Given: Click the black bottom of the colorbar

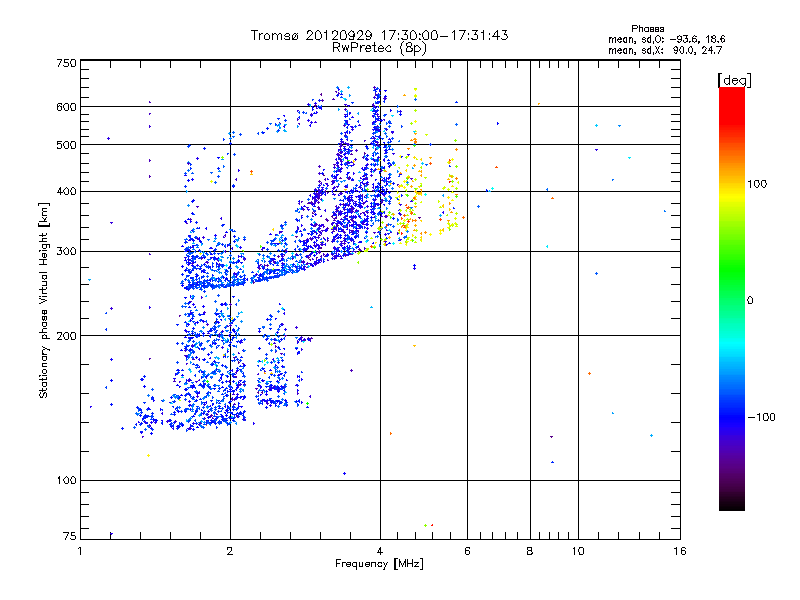Looking at the screenshot, I should pos(732,503).
